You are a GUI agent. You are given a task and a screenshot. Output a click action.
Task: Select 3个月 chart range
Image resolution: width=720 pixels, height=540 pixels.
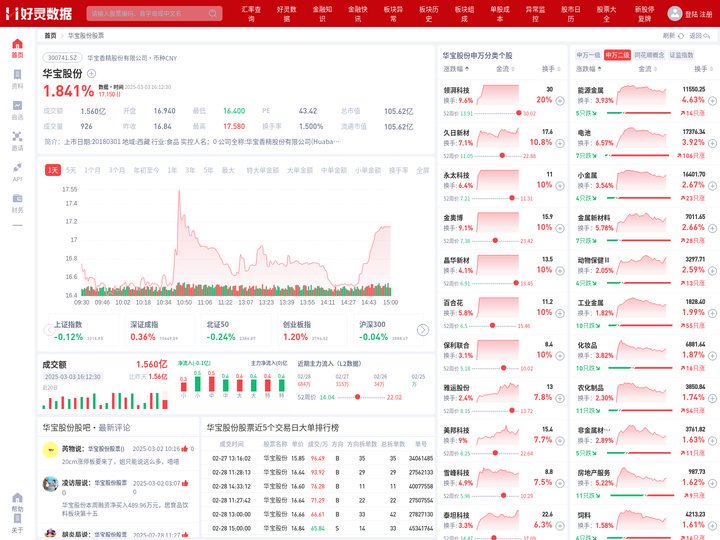click(117, 170)
